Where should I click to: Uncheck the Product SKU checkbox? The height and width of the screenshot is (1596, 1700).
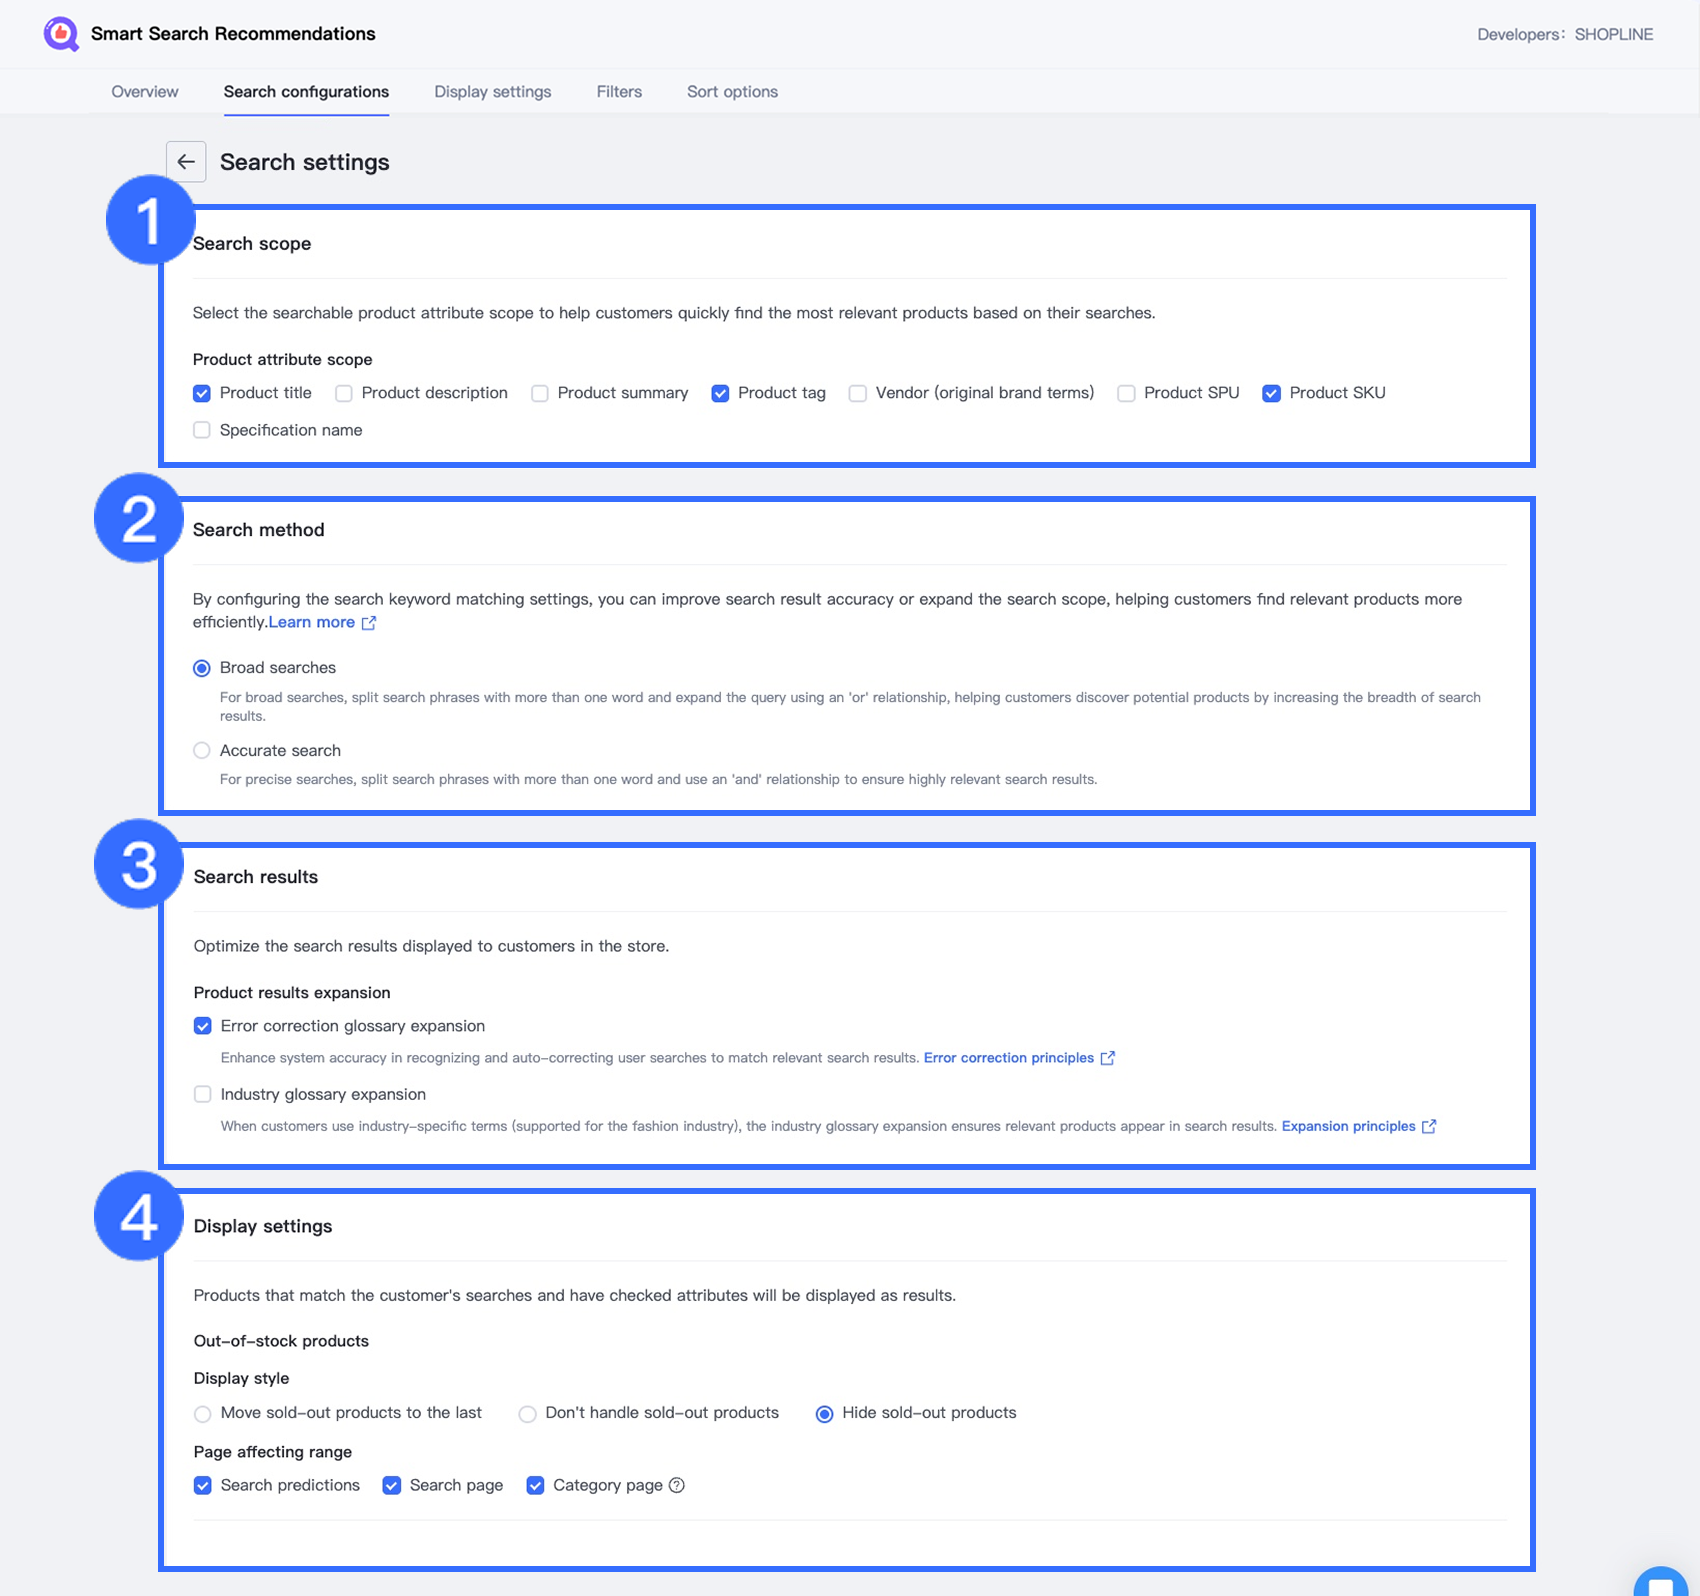(1271, 393)
